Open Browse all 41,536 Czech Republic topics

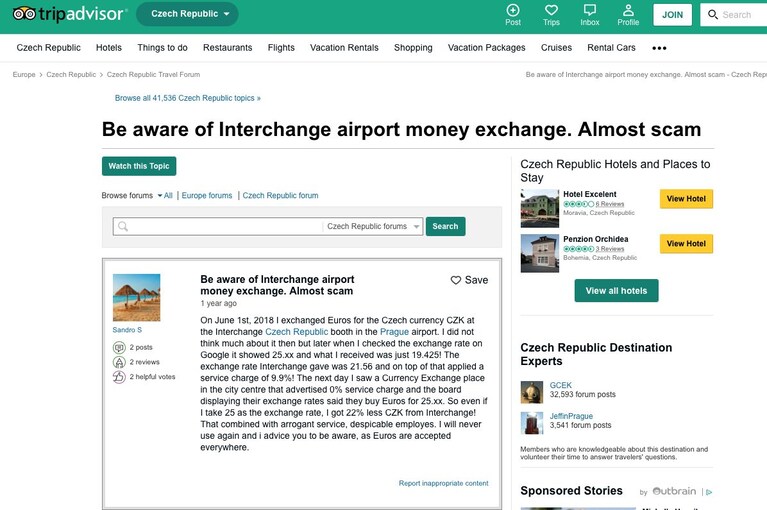tap(188, 98)
